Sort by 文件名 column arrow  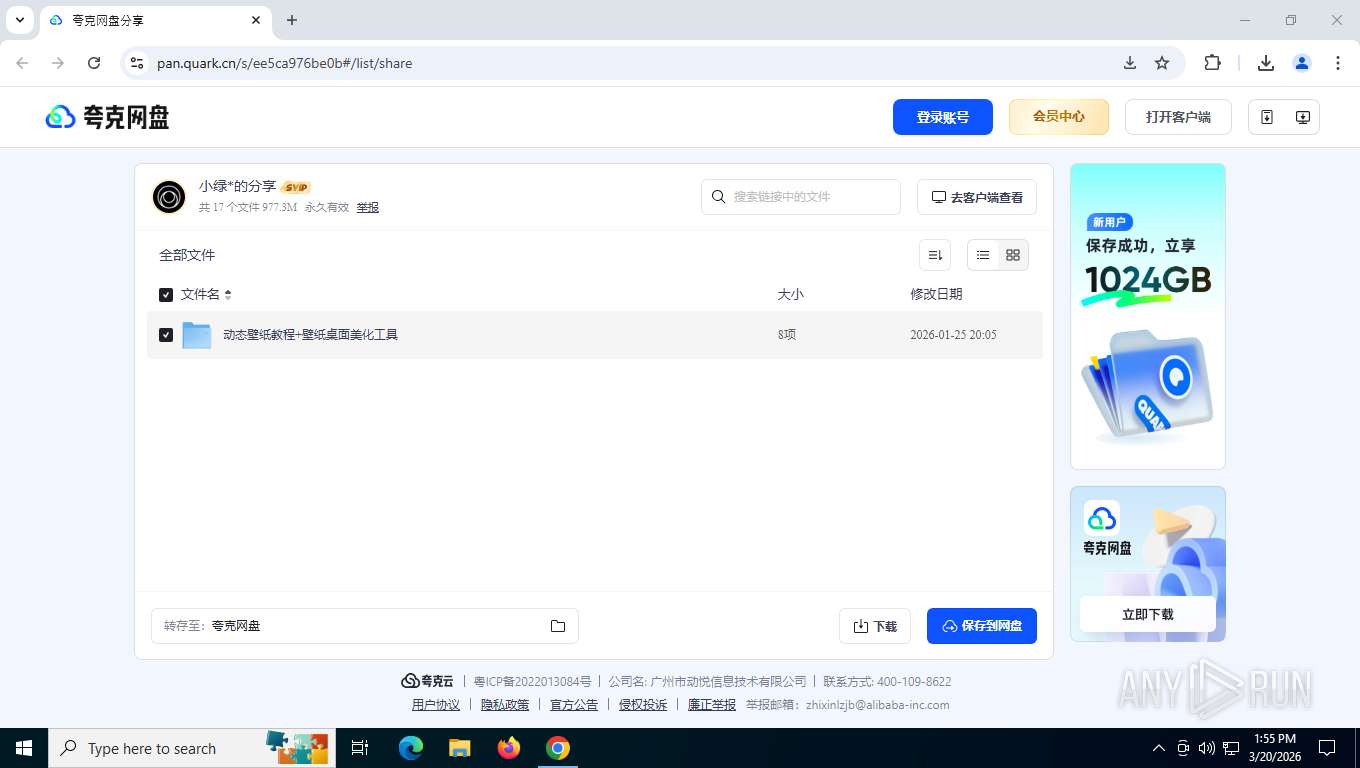click(228, 295)
